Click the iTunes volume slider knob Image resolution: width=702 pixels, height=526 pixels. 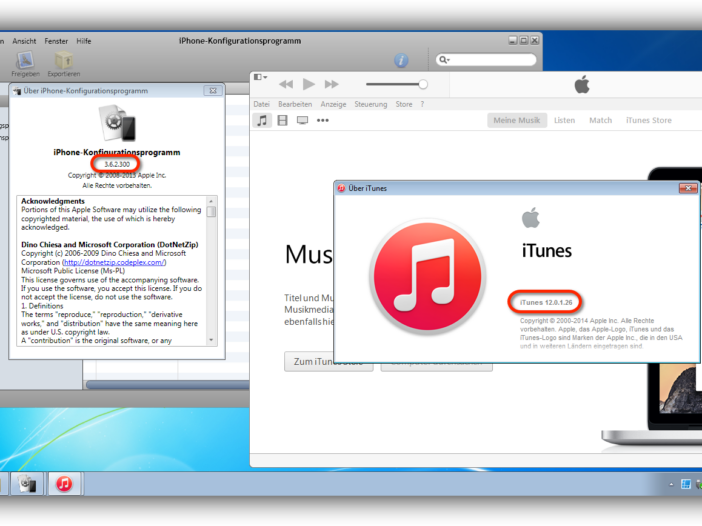pos(423,84)
